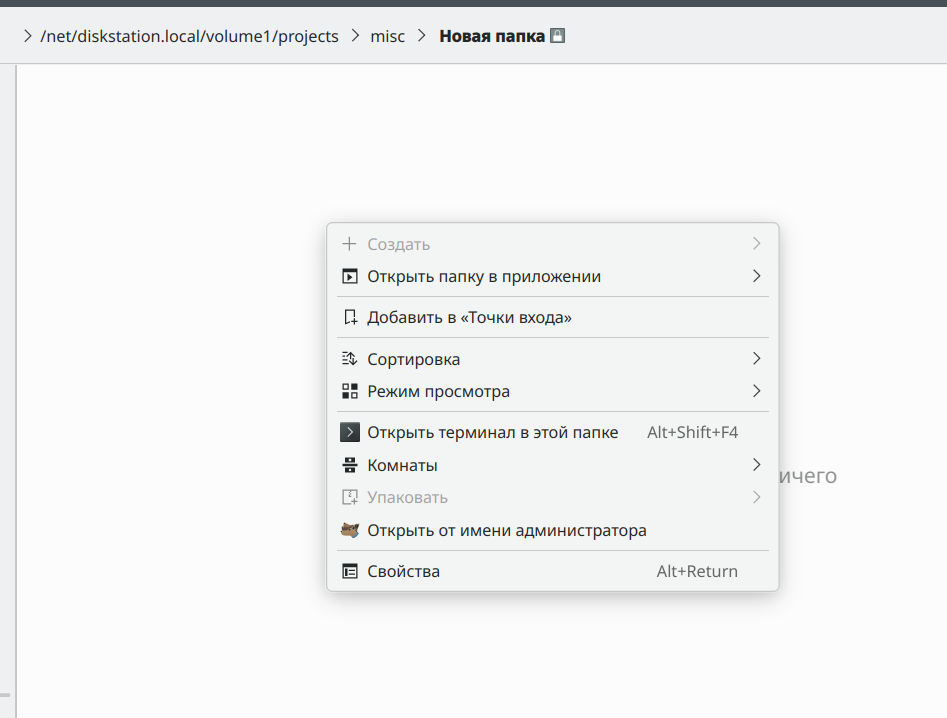Click the leading chevron of the path bar

tap(26, 36)
